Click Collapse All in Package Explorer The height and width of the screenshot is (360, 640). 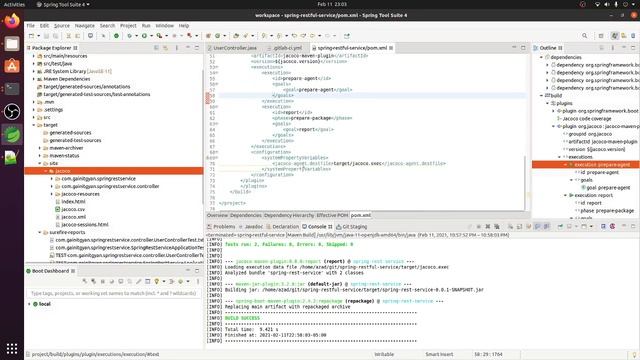[156, 48]
